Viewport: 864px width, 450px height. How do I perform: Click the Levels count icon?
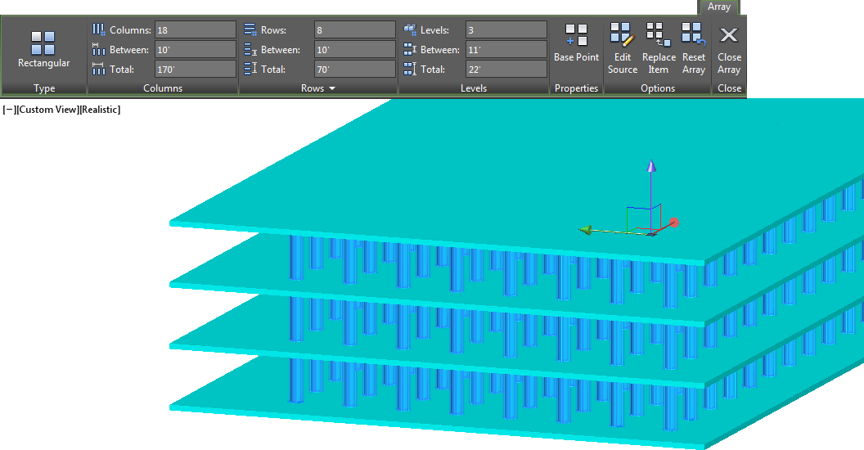pyautogui.click(x=410, y=30)
